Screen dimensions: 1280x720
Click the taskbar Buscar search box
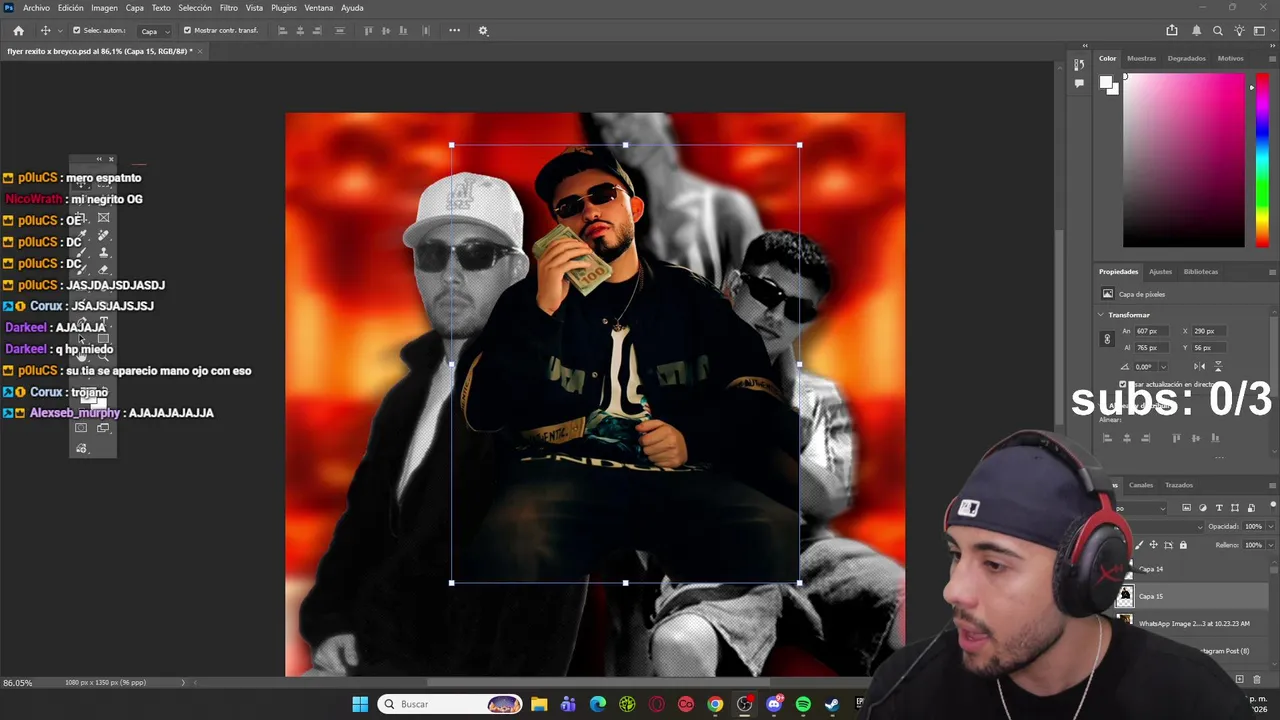[x=450, y=704]
